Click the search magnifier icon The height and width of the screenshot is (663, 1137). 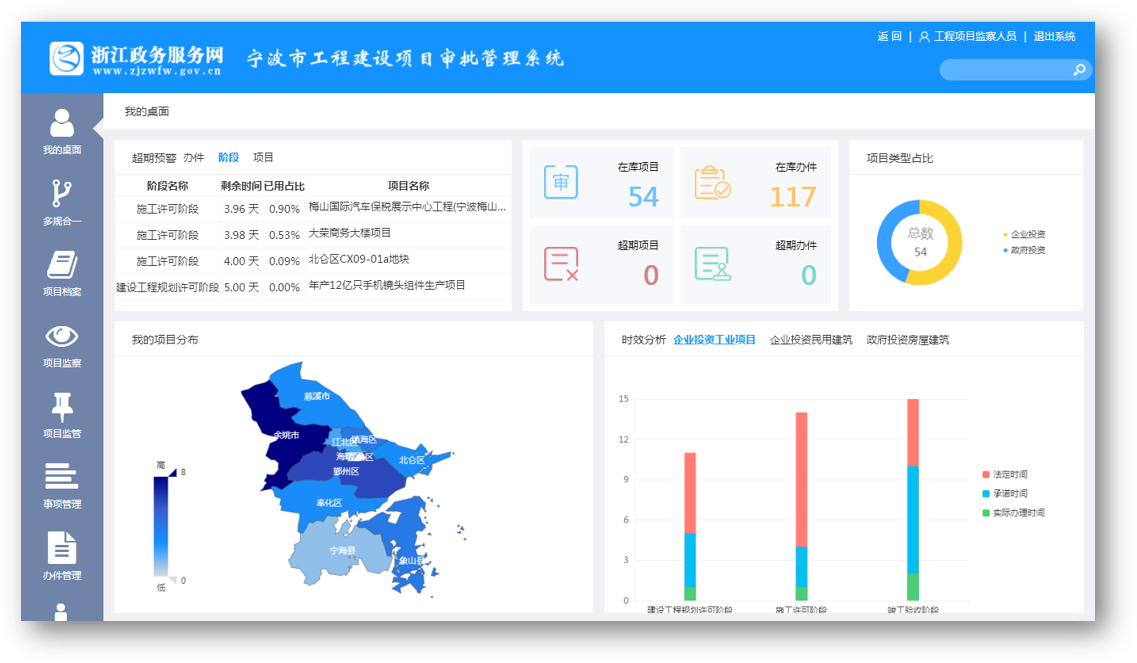[1079, 70]
